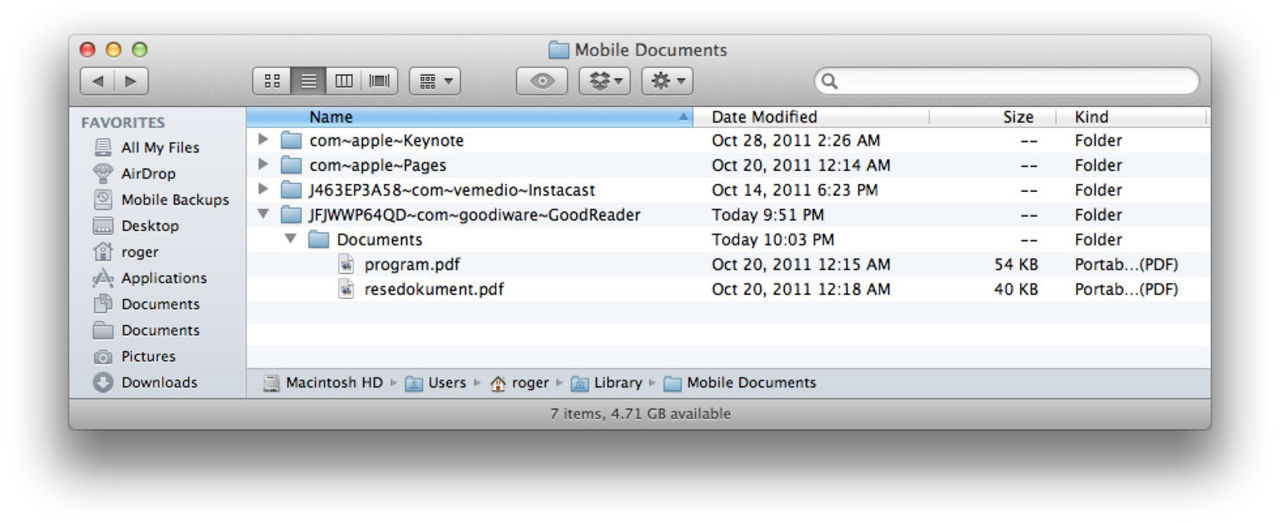Click the search magnifier icon

click(x=829, y=82)
